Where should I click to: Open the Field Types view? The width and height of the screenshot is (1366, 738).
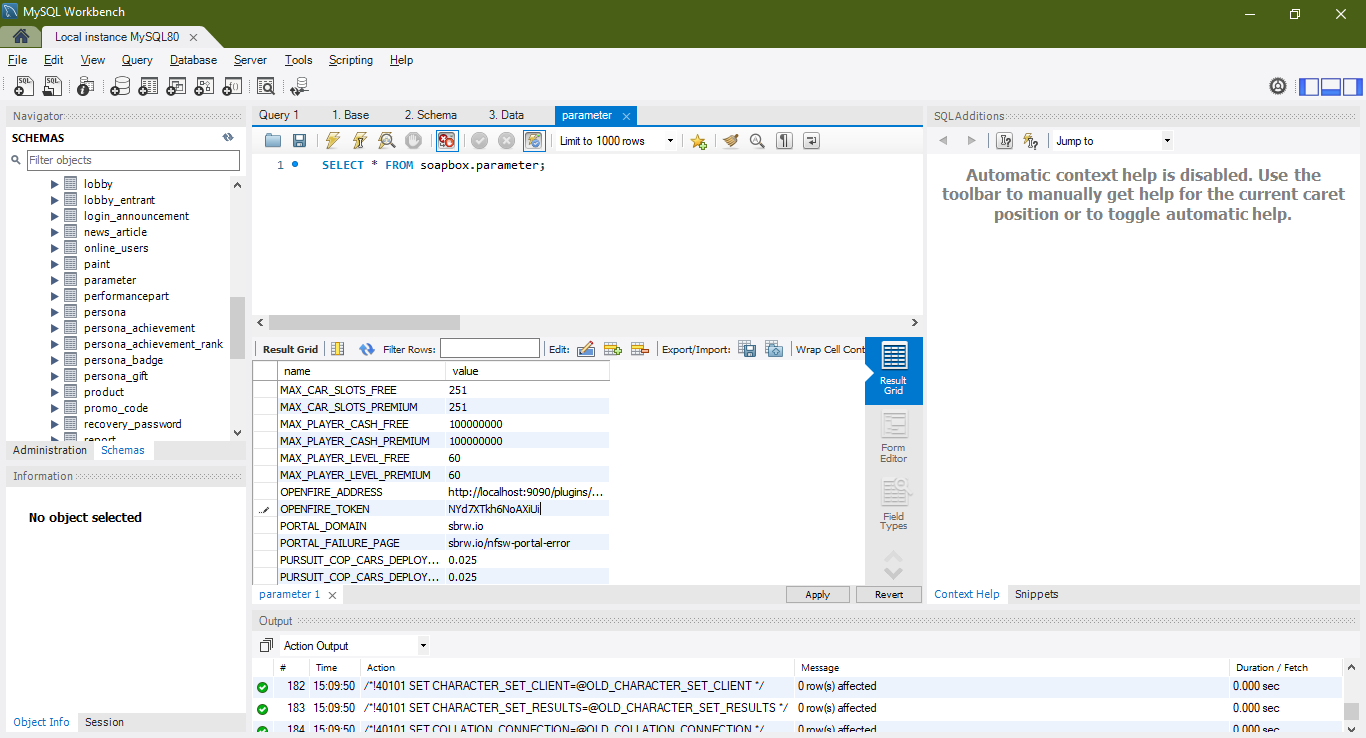point(894,505)
